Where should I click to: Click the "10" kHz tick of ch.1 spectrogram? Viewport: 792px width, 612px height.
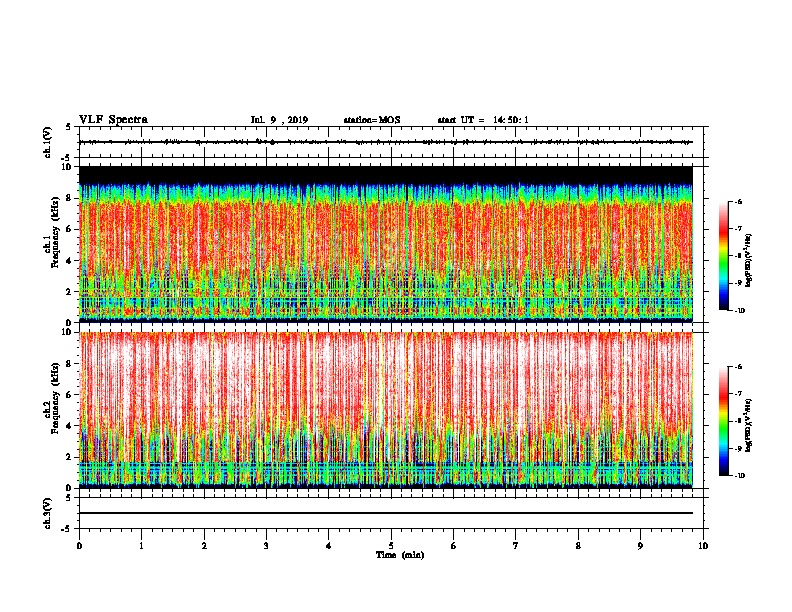(67, 167)
